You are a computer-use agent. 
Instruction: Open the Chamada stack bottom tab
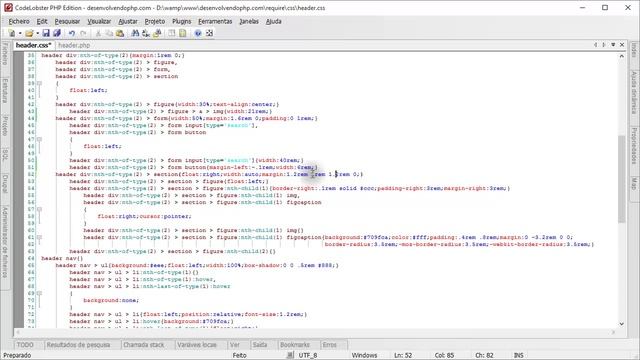tap(144, 345)
